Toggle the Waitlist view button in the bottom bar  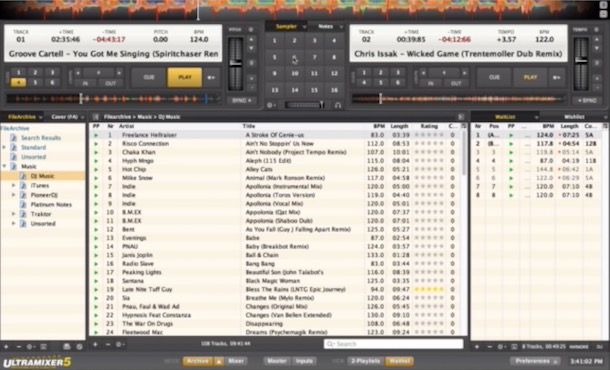coord(399,361)
